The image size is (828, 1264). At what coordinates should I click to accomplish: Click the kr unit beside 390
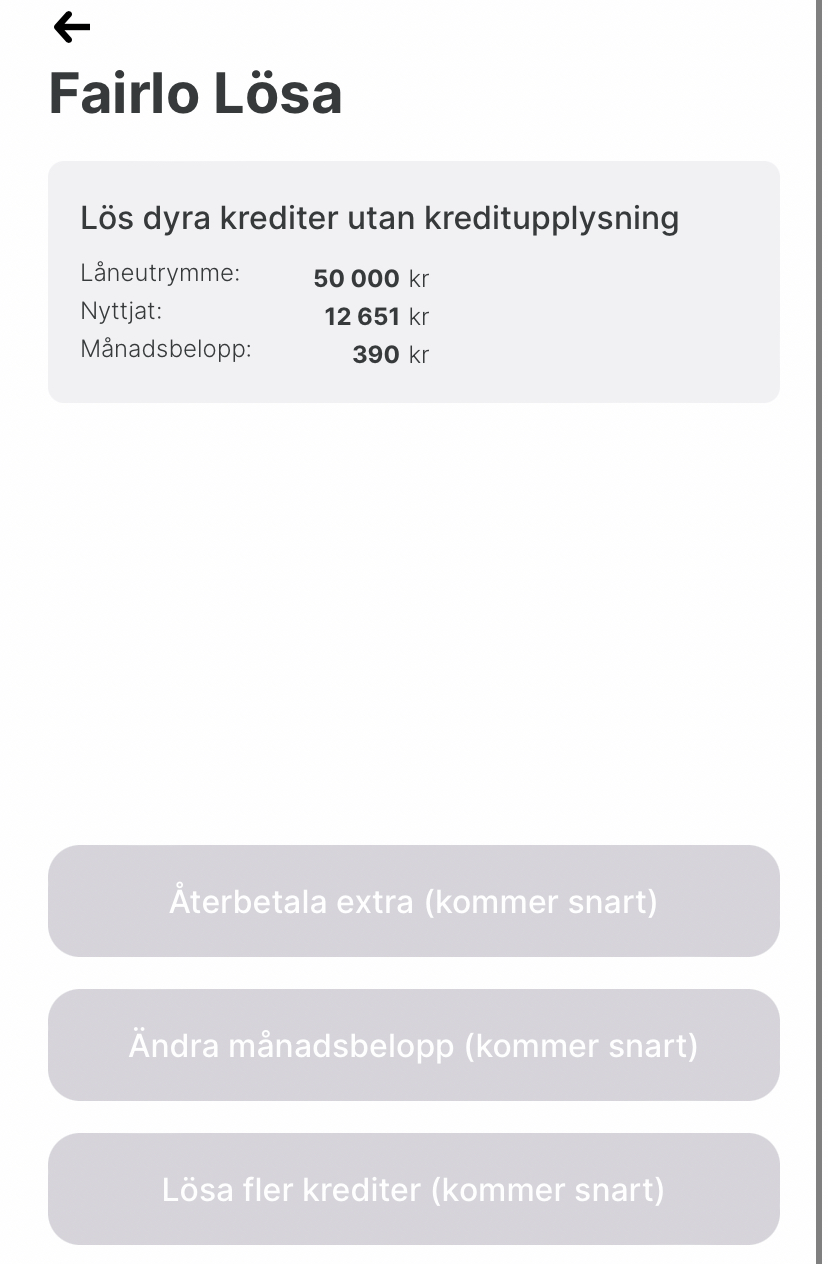pyautogui.click(x=418, y=355)
